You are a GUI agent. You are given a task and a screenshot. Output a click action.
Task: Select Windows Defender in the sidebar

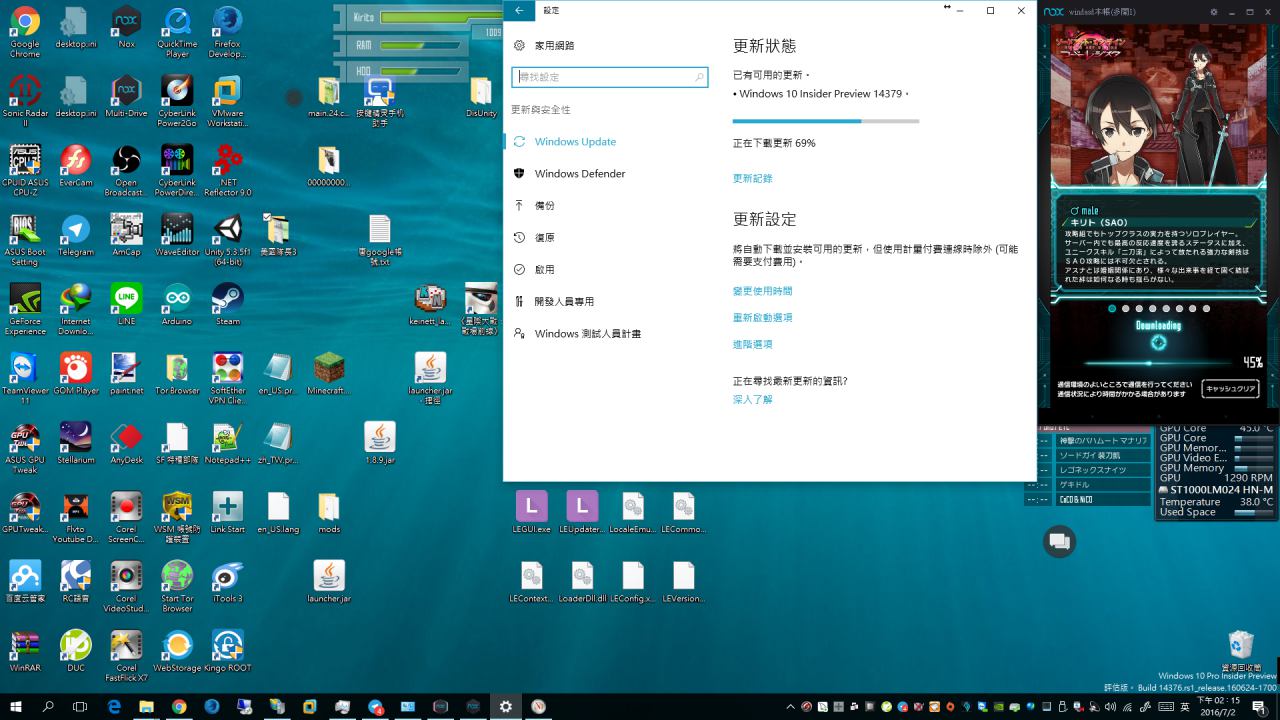click(x=579, y=174)
